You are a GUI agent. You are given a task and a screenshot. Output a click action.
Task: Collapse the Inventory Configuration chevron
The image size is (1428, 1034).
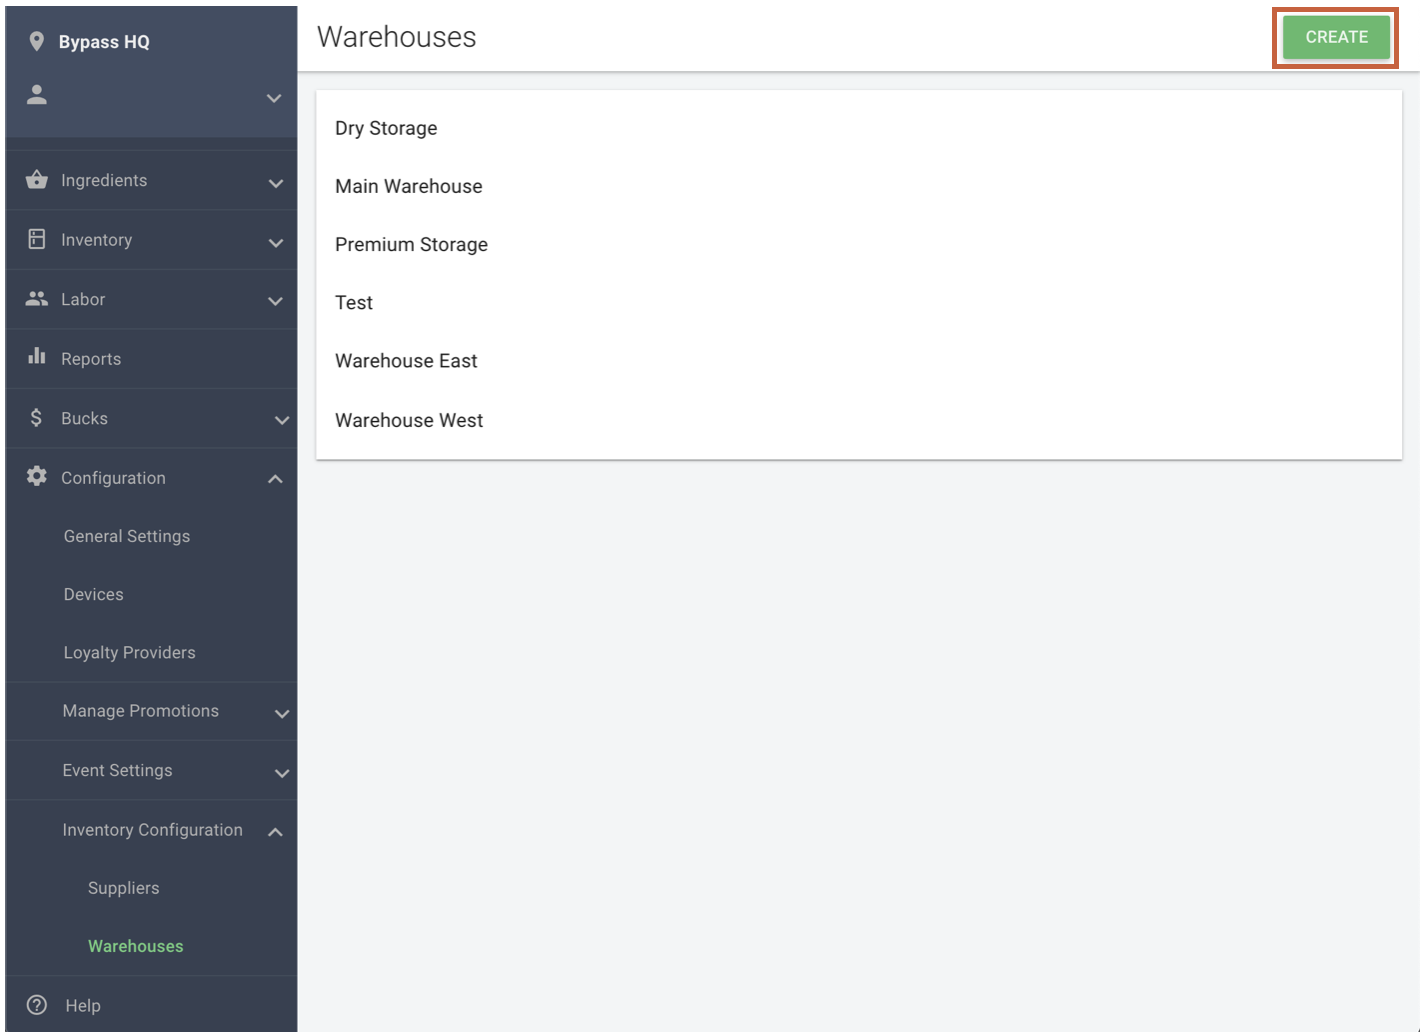pyautogui.click(x=276, y=832)
